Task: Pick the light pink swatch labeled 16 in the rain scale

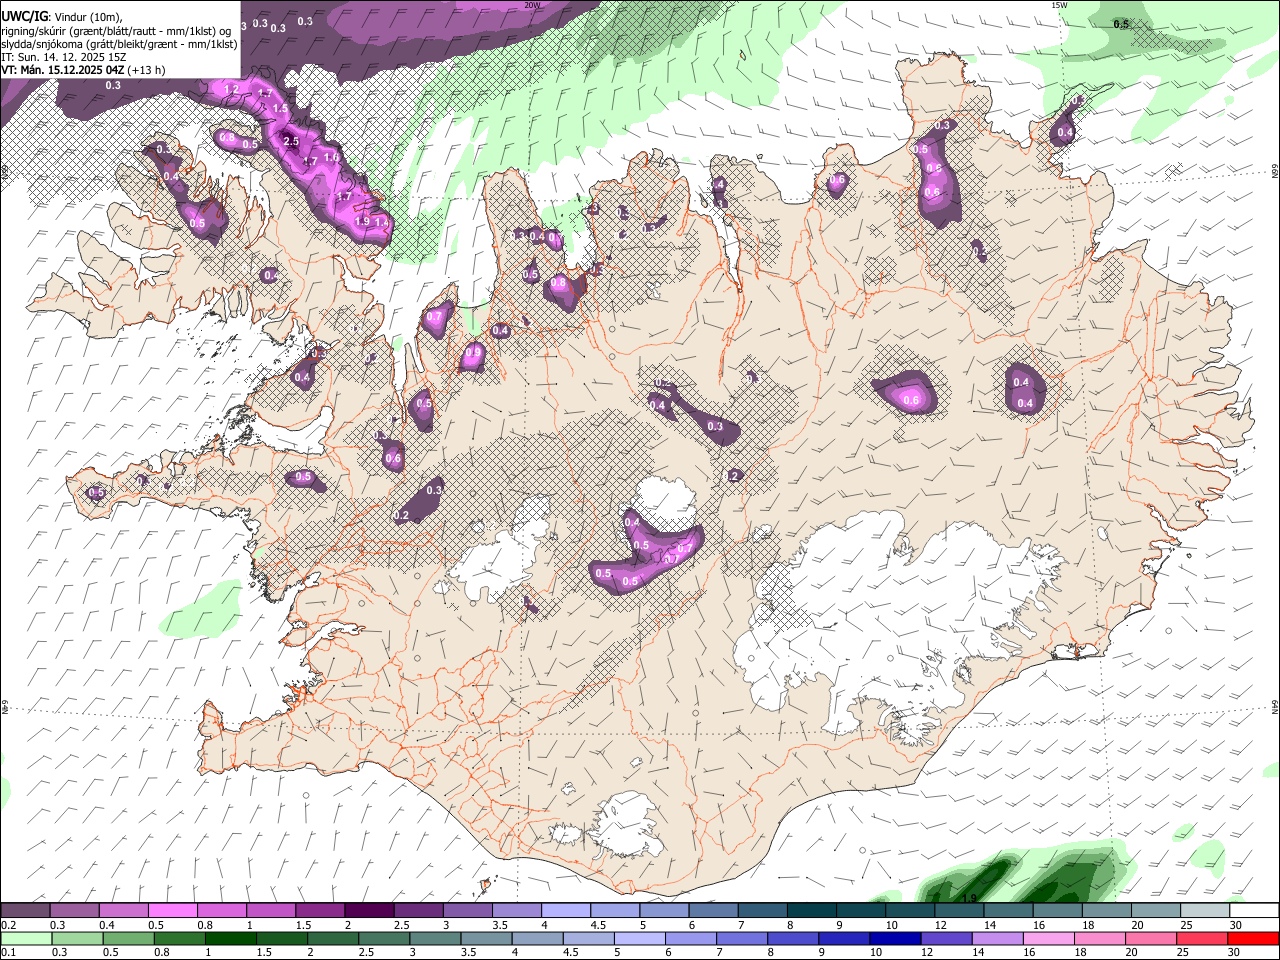Action: point(1047,939)
